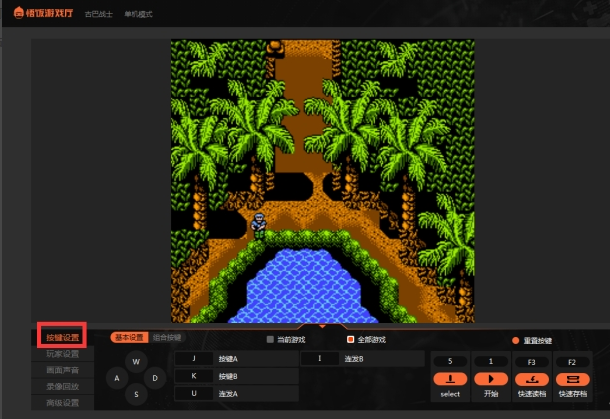Click the S down direction key
Viewport: 610px width, 419px height.
137,395
